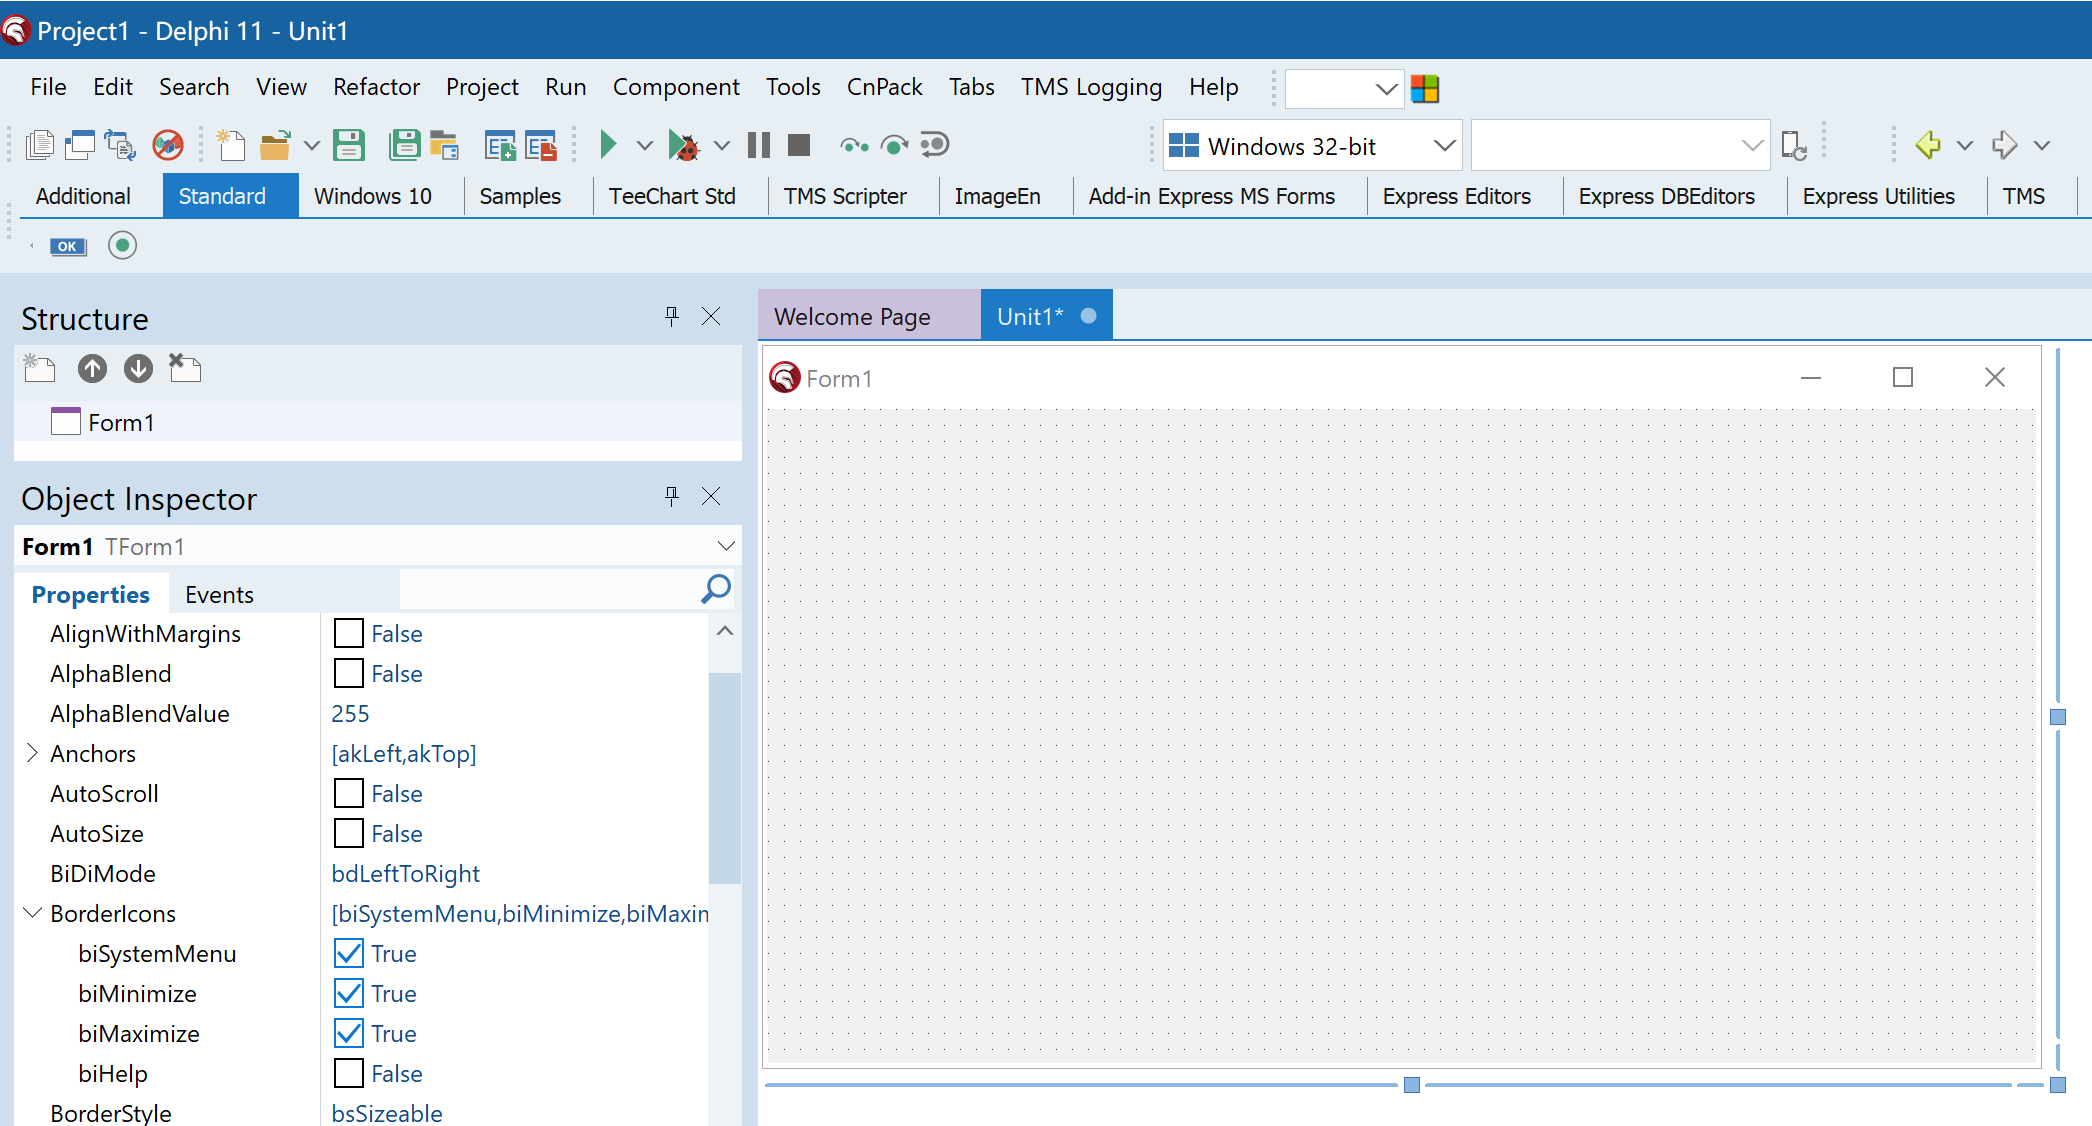The image size is (2092, 1126).
Task: Switch to Events tab in Object Inspector
Action: pyautogui.click(x=219, y=595)
